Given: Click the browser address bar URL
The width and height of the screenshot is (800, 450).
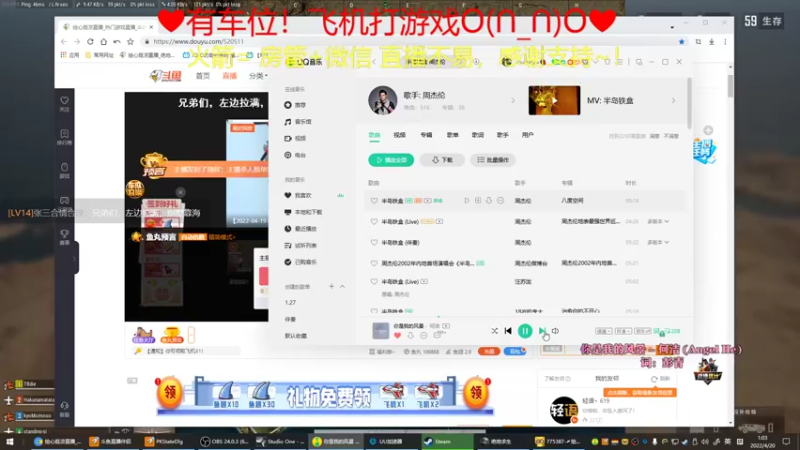Looking at the screenshot, I should [x=198, y=41].
